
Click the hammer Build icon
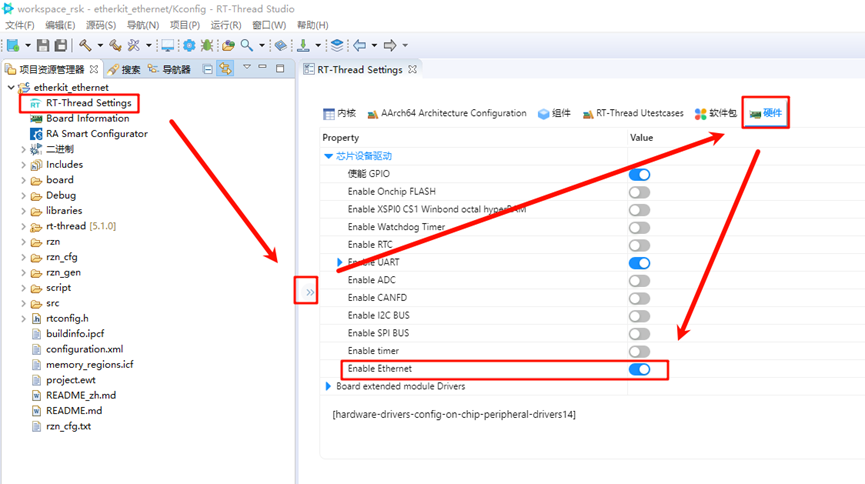85,45
